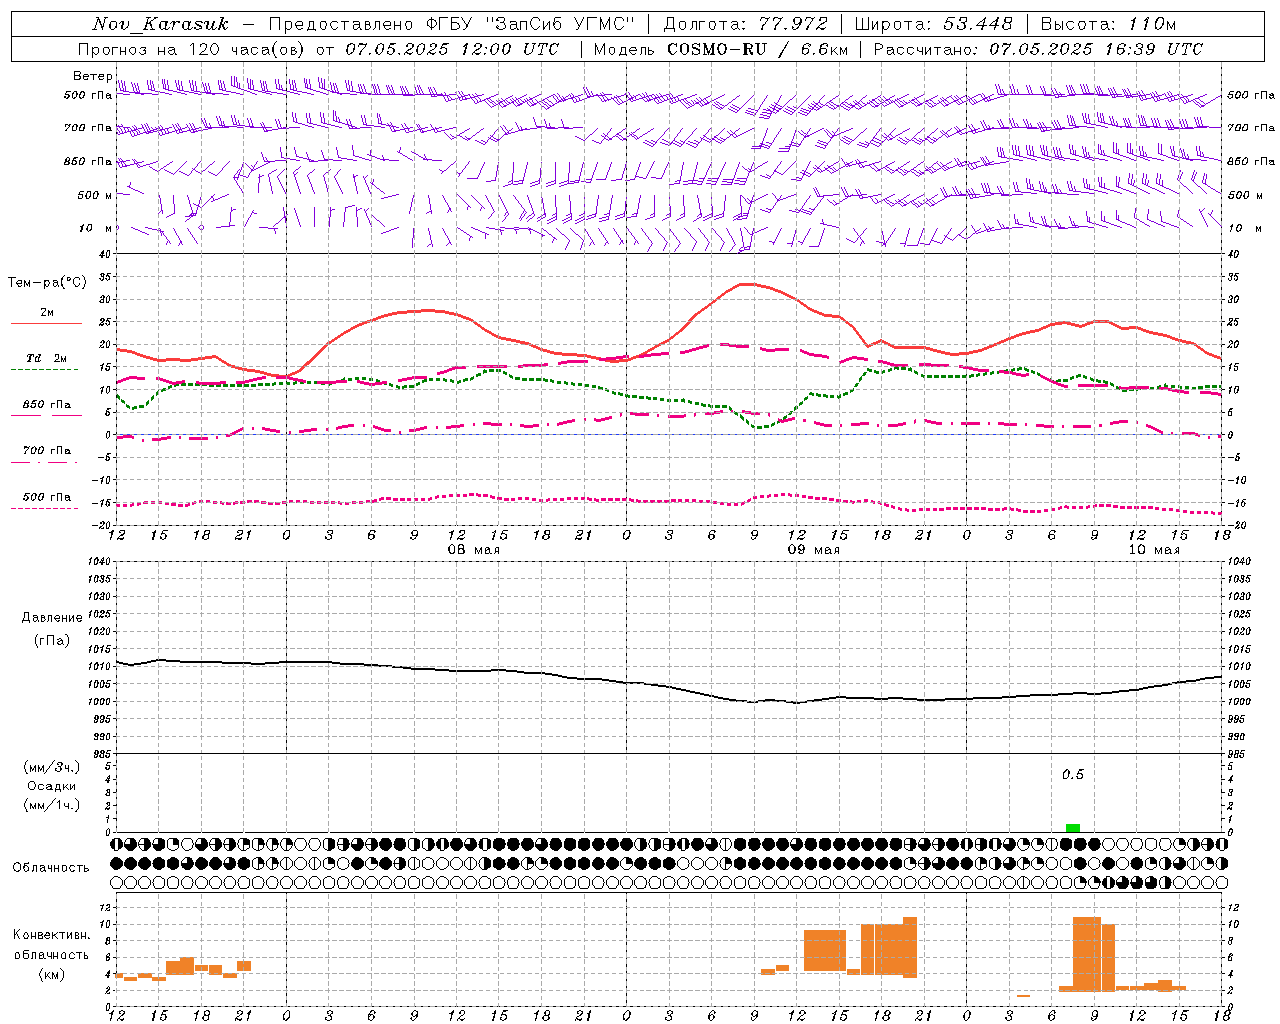Image resolution: width=1280 pixels, height=1024 pixels.
Task: Click the tallest orange convective bar on 10 мая
Action: [1087, 954]
